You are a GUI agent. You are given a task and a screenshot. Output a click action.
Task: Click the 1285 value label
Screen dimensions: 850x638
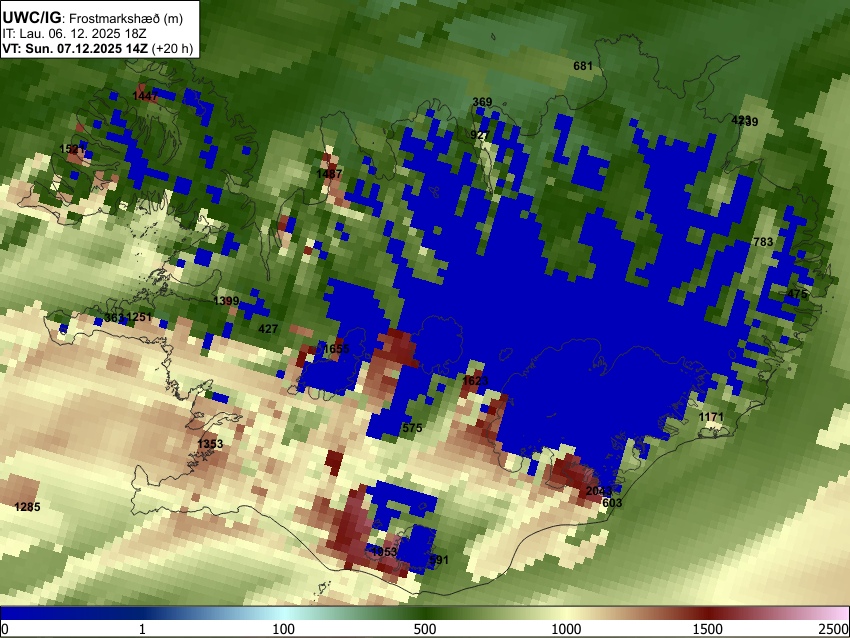pos(27,507)
